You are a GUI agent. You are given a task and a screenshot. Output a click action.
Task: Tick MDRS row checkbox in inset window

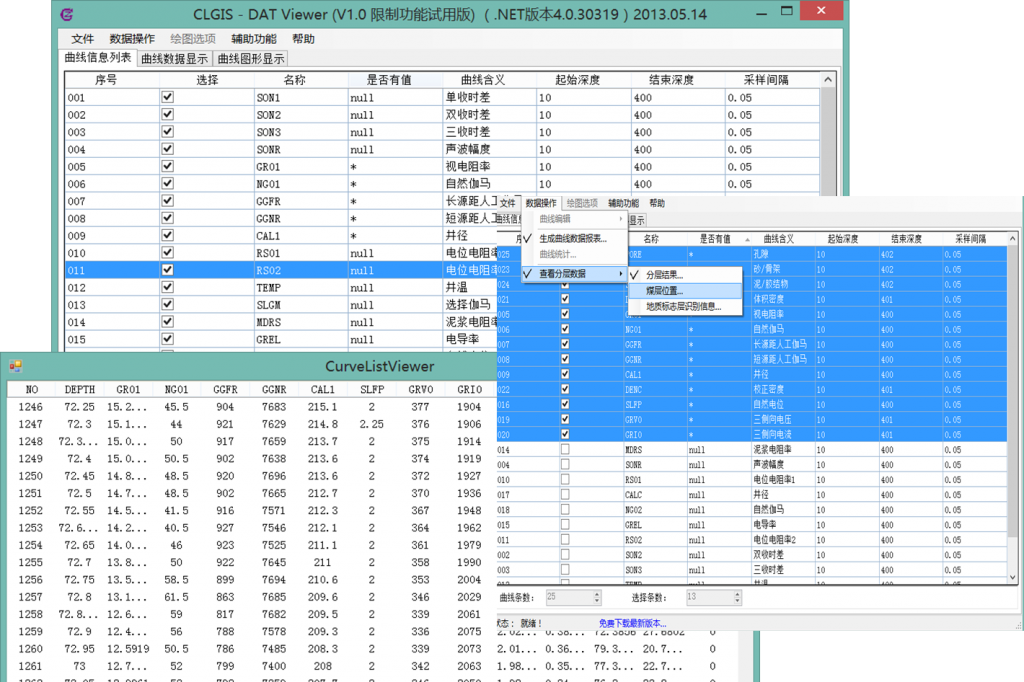565,449
